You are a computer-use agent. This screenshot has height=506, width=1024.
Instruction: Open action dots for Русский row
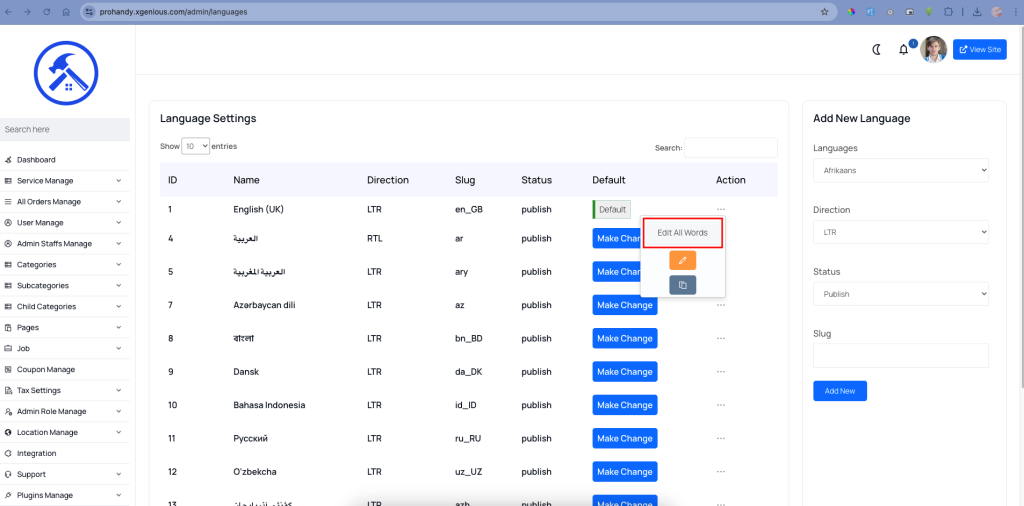point(721,439)
